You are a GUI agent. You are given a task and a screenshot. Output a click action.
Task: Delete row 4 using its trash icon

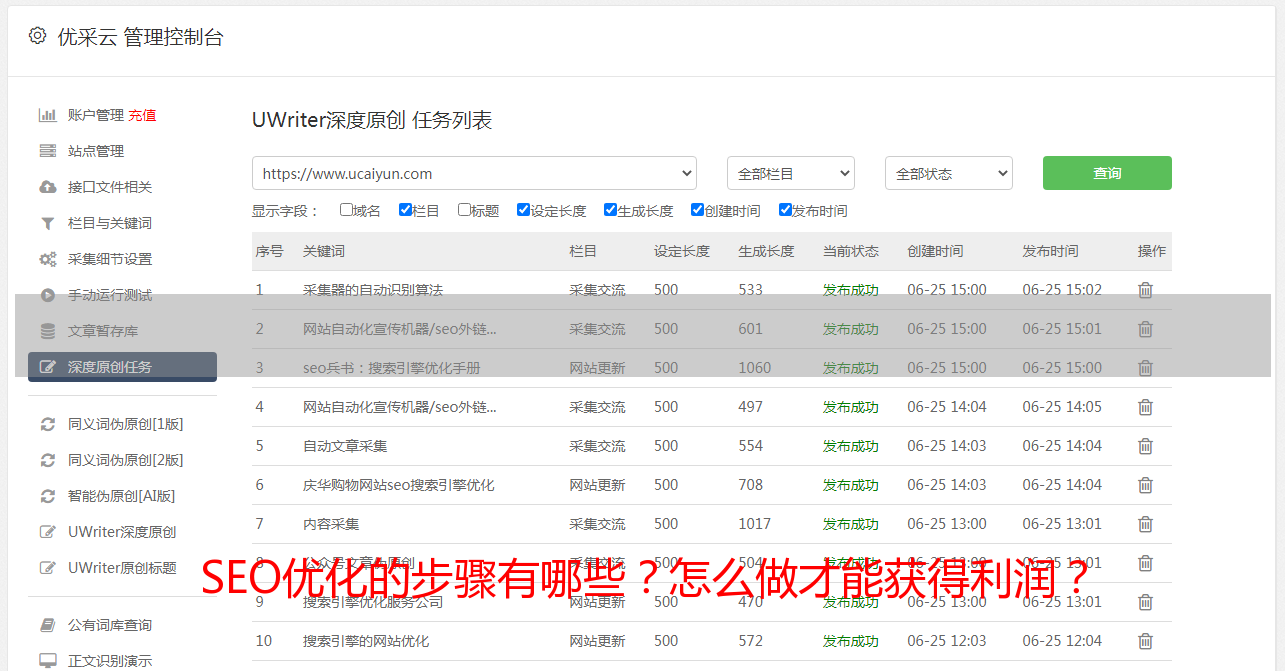click(1145, 407)
